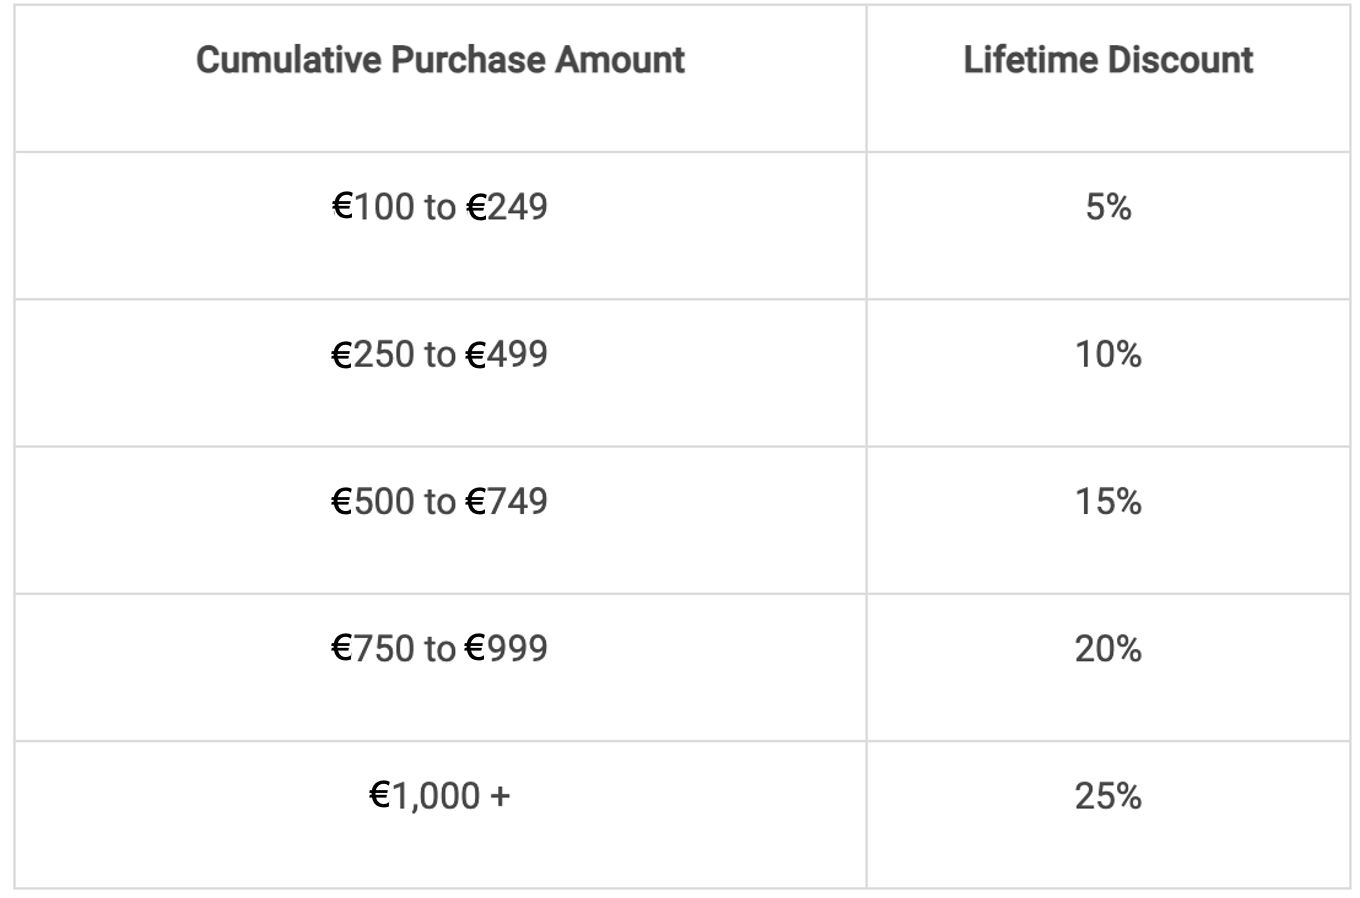Select the 5% discount cell
This screenshot has height=898, width=1360.
tap(1108, 207)
